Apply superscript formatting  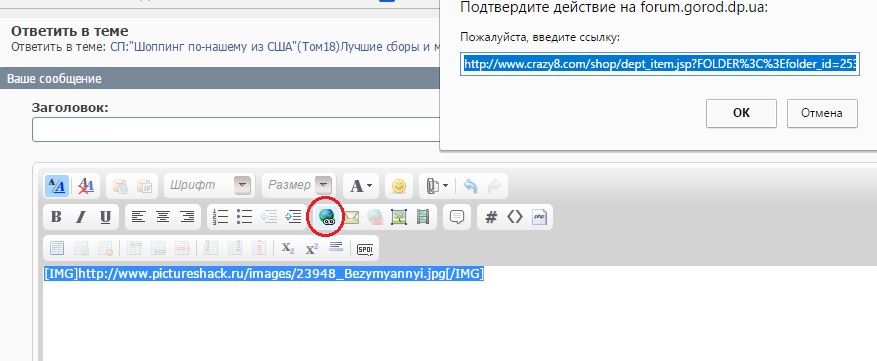[x=312, y=248]
